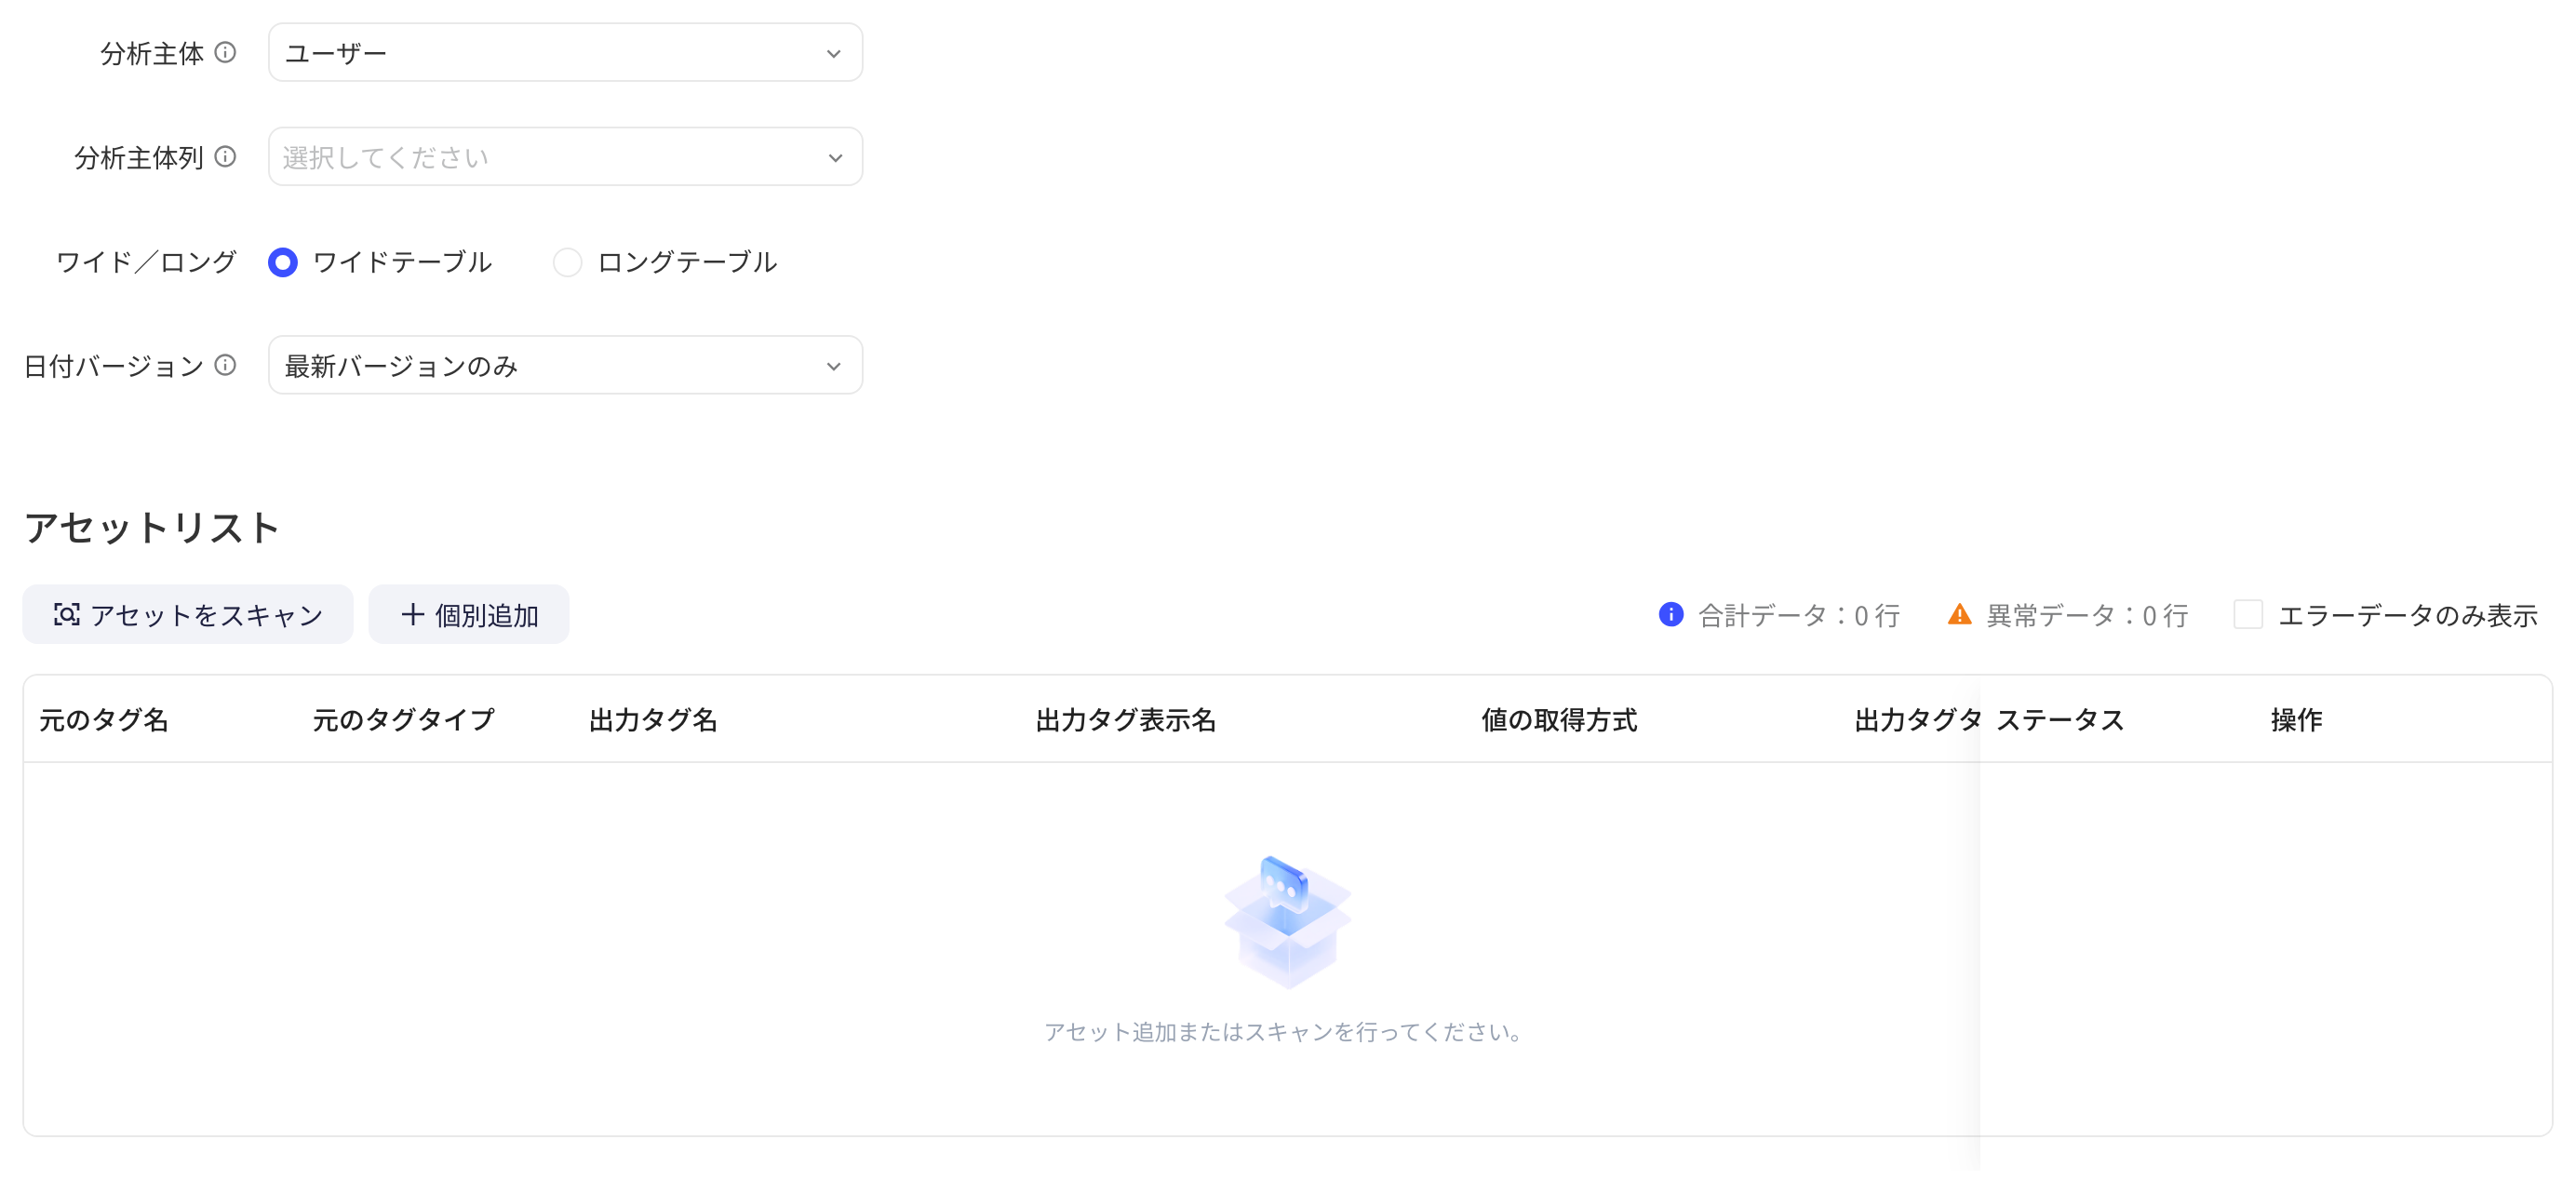Open the 分析主体 dropdown showing ユーザー
The width and height of the screenshot is (2576, 1193).
click(565, 52)
